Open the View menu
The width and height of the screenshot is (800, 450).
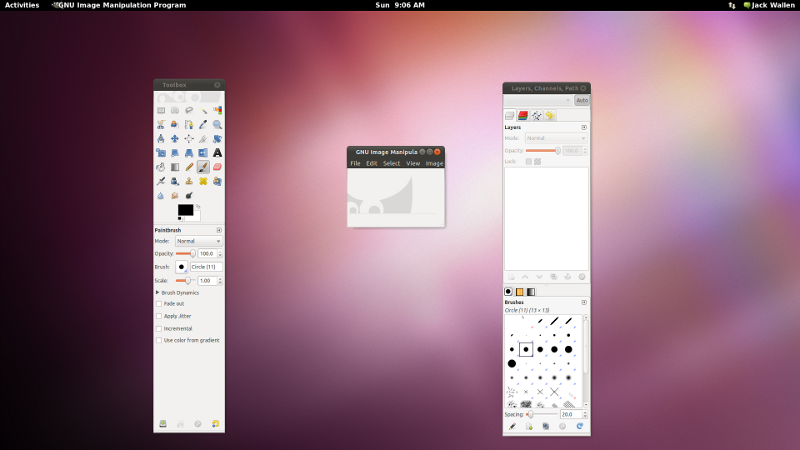tap(413, 163)
